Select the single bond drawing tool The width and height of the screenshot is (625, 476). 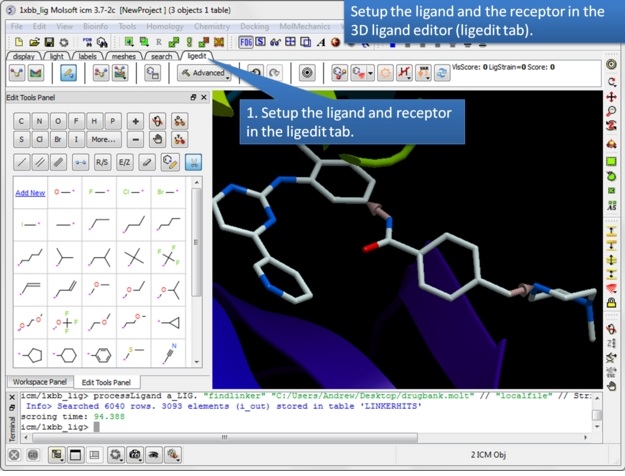click(22, 161)
